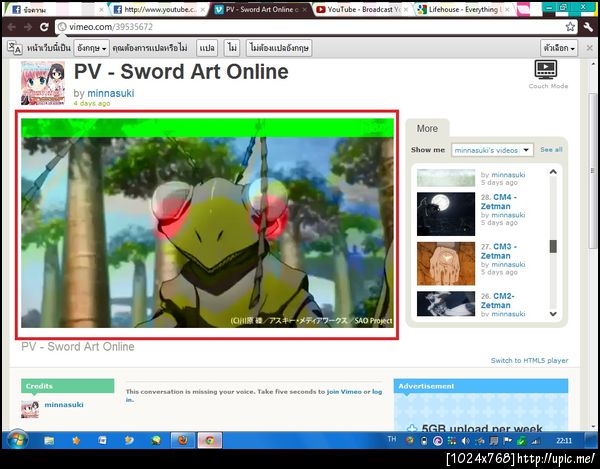
Task: Open the 26. CM2- Zetman video link
Action: [497, 301]
